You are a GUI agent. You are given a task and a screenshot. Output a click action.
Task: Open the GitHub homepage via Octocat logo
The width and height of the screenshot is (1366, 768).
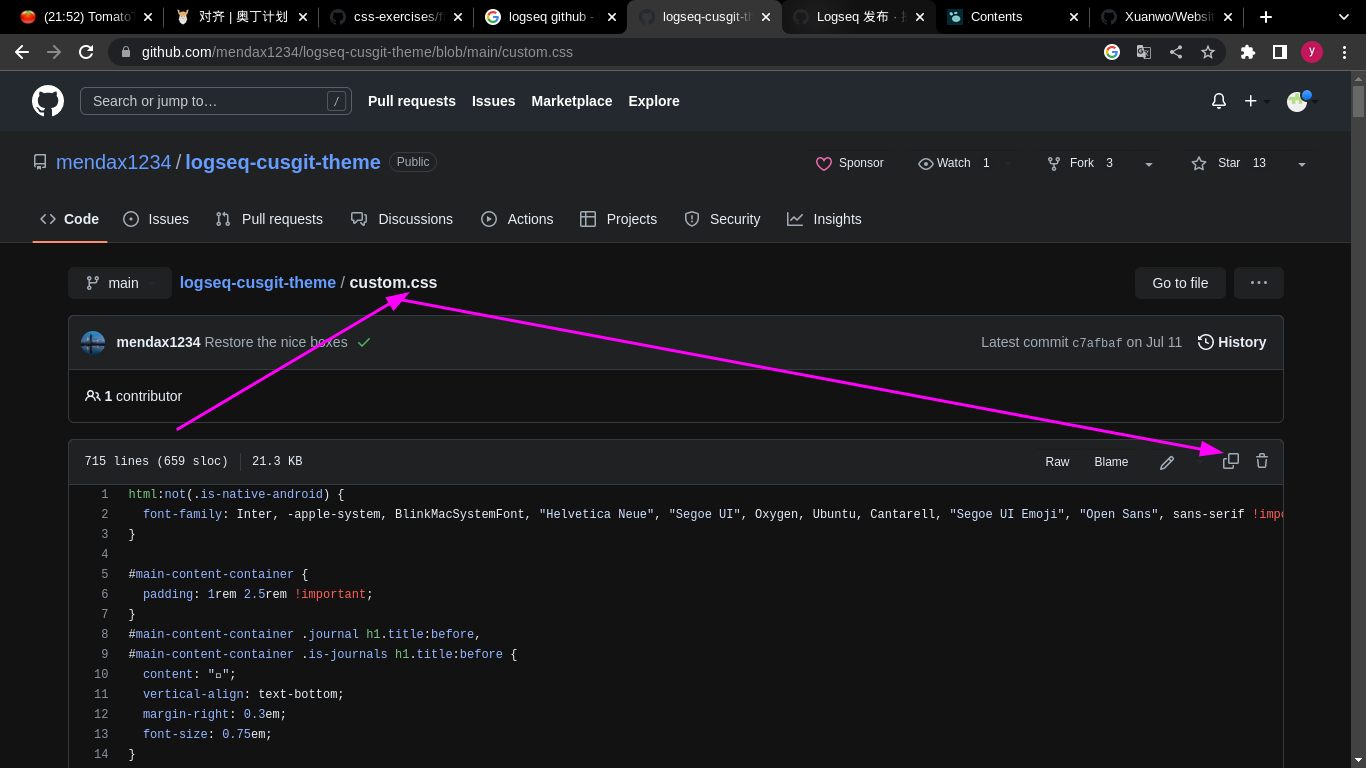point(48,101)
